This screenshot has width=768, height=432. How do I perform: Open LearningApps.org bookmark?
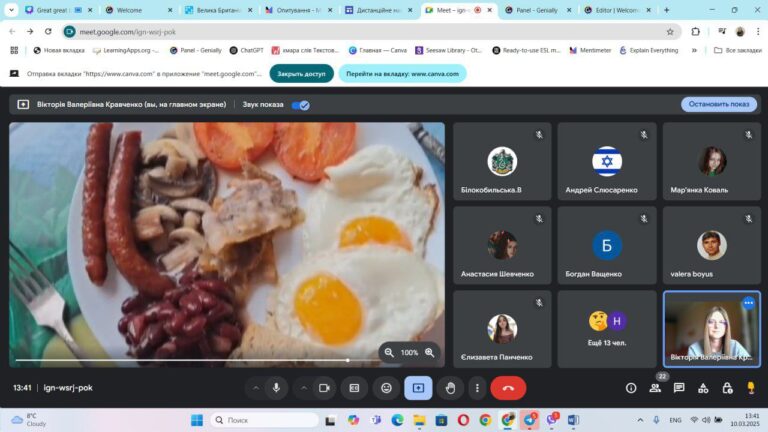click(x=126, y=50)
